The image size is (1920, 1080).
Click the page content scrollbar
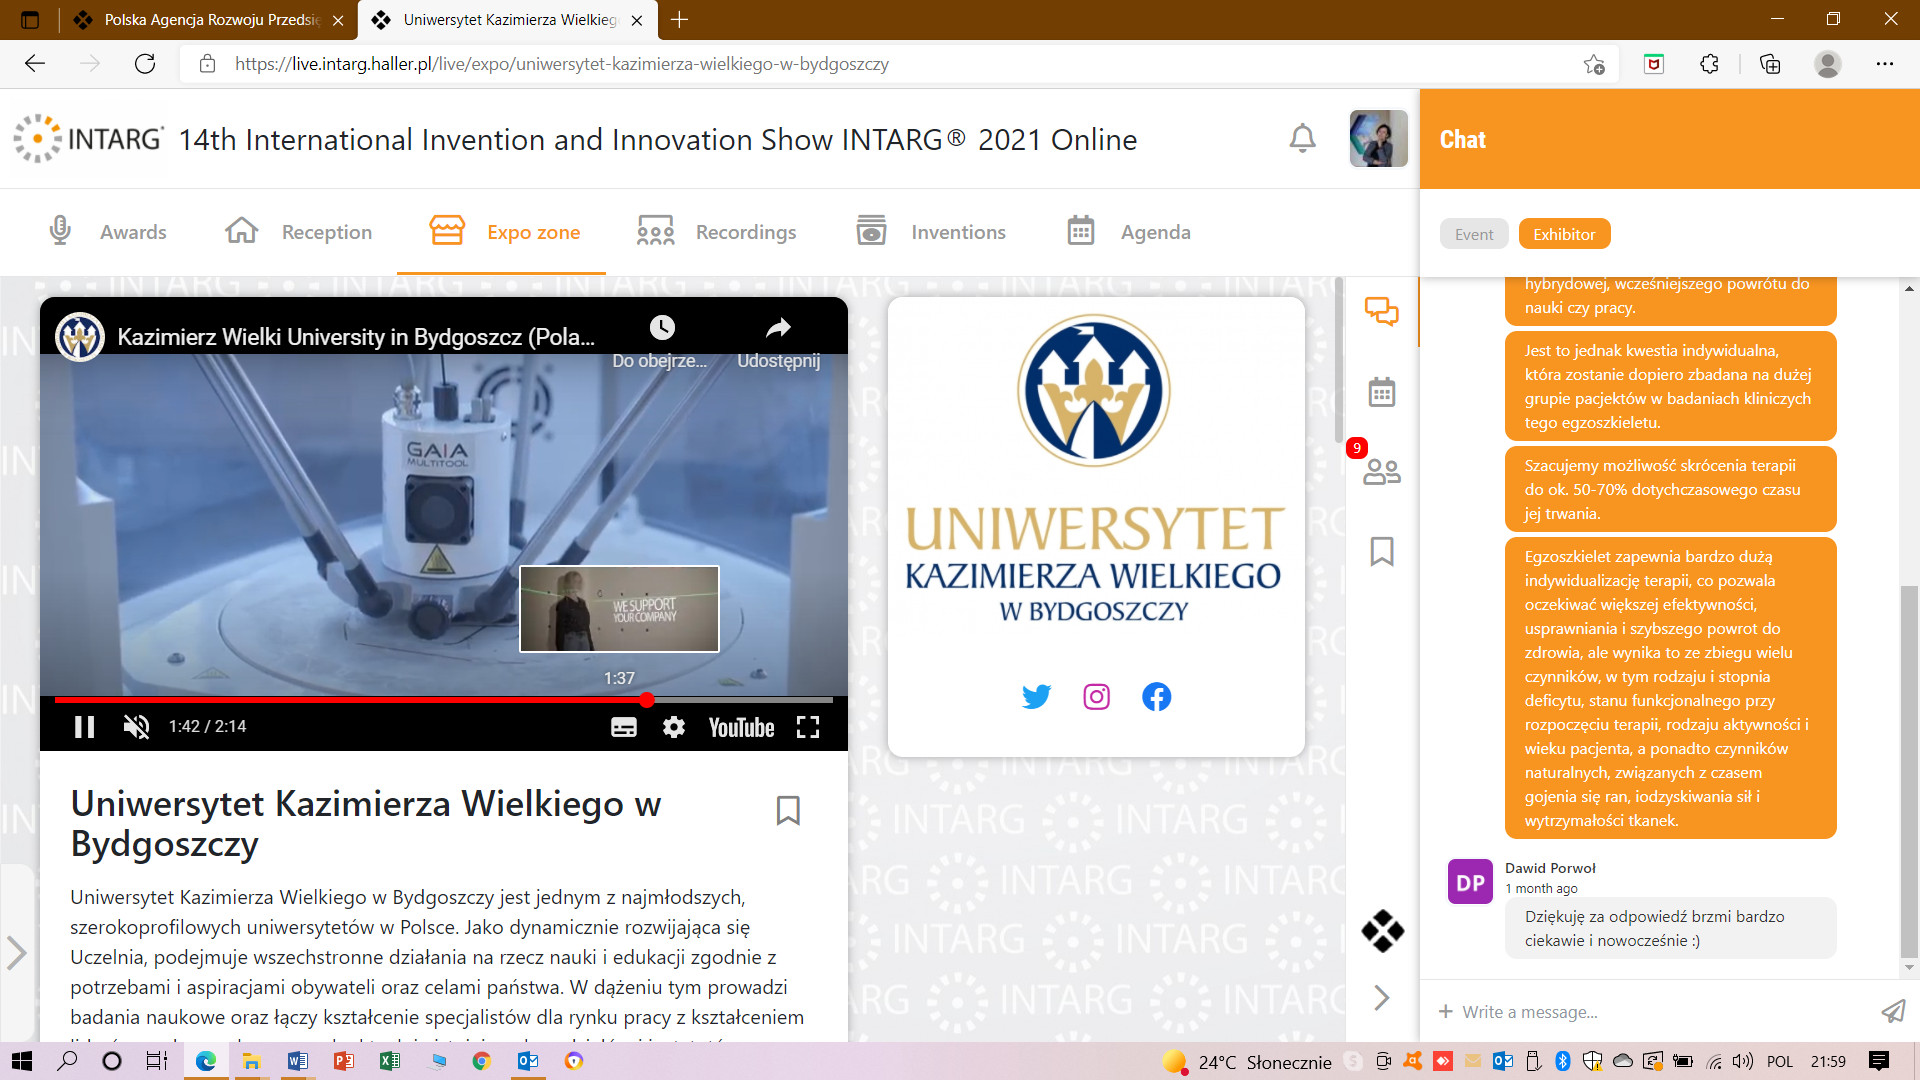coord(1339,360)
